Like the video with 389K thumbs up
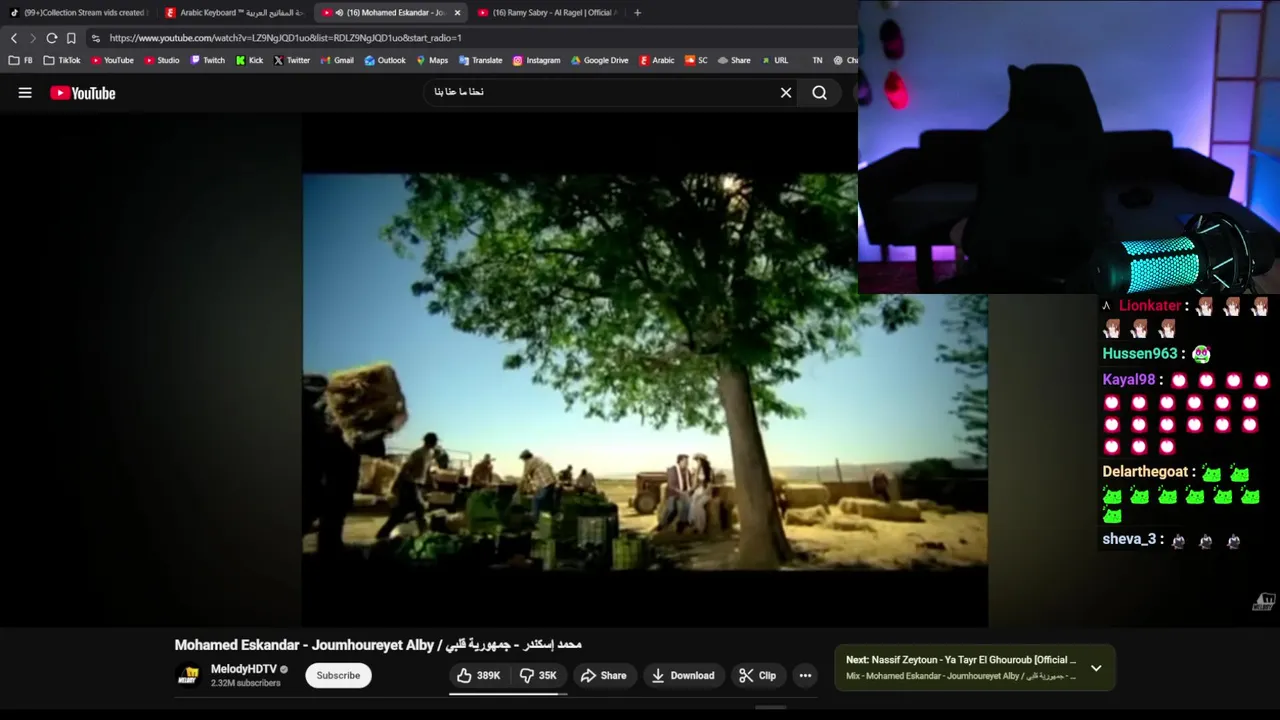This screenshot has width=1280, height=720. point(479,676)
